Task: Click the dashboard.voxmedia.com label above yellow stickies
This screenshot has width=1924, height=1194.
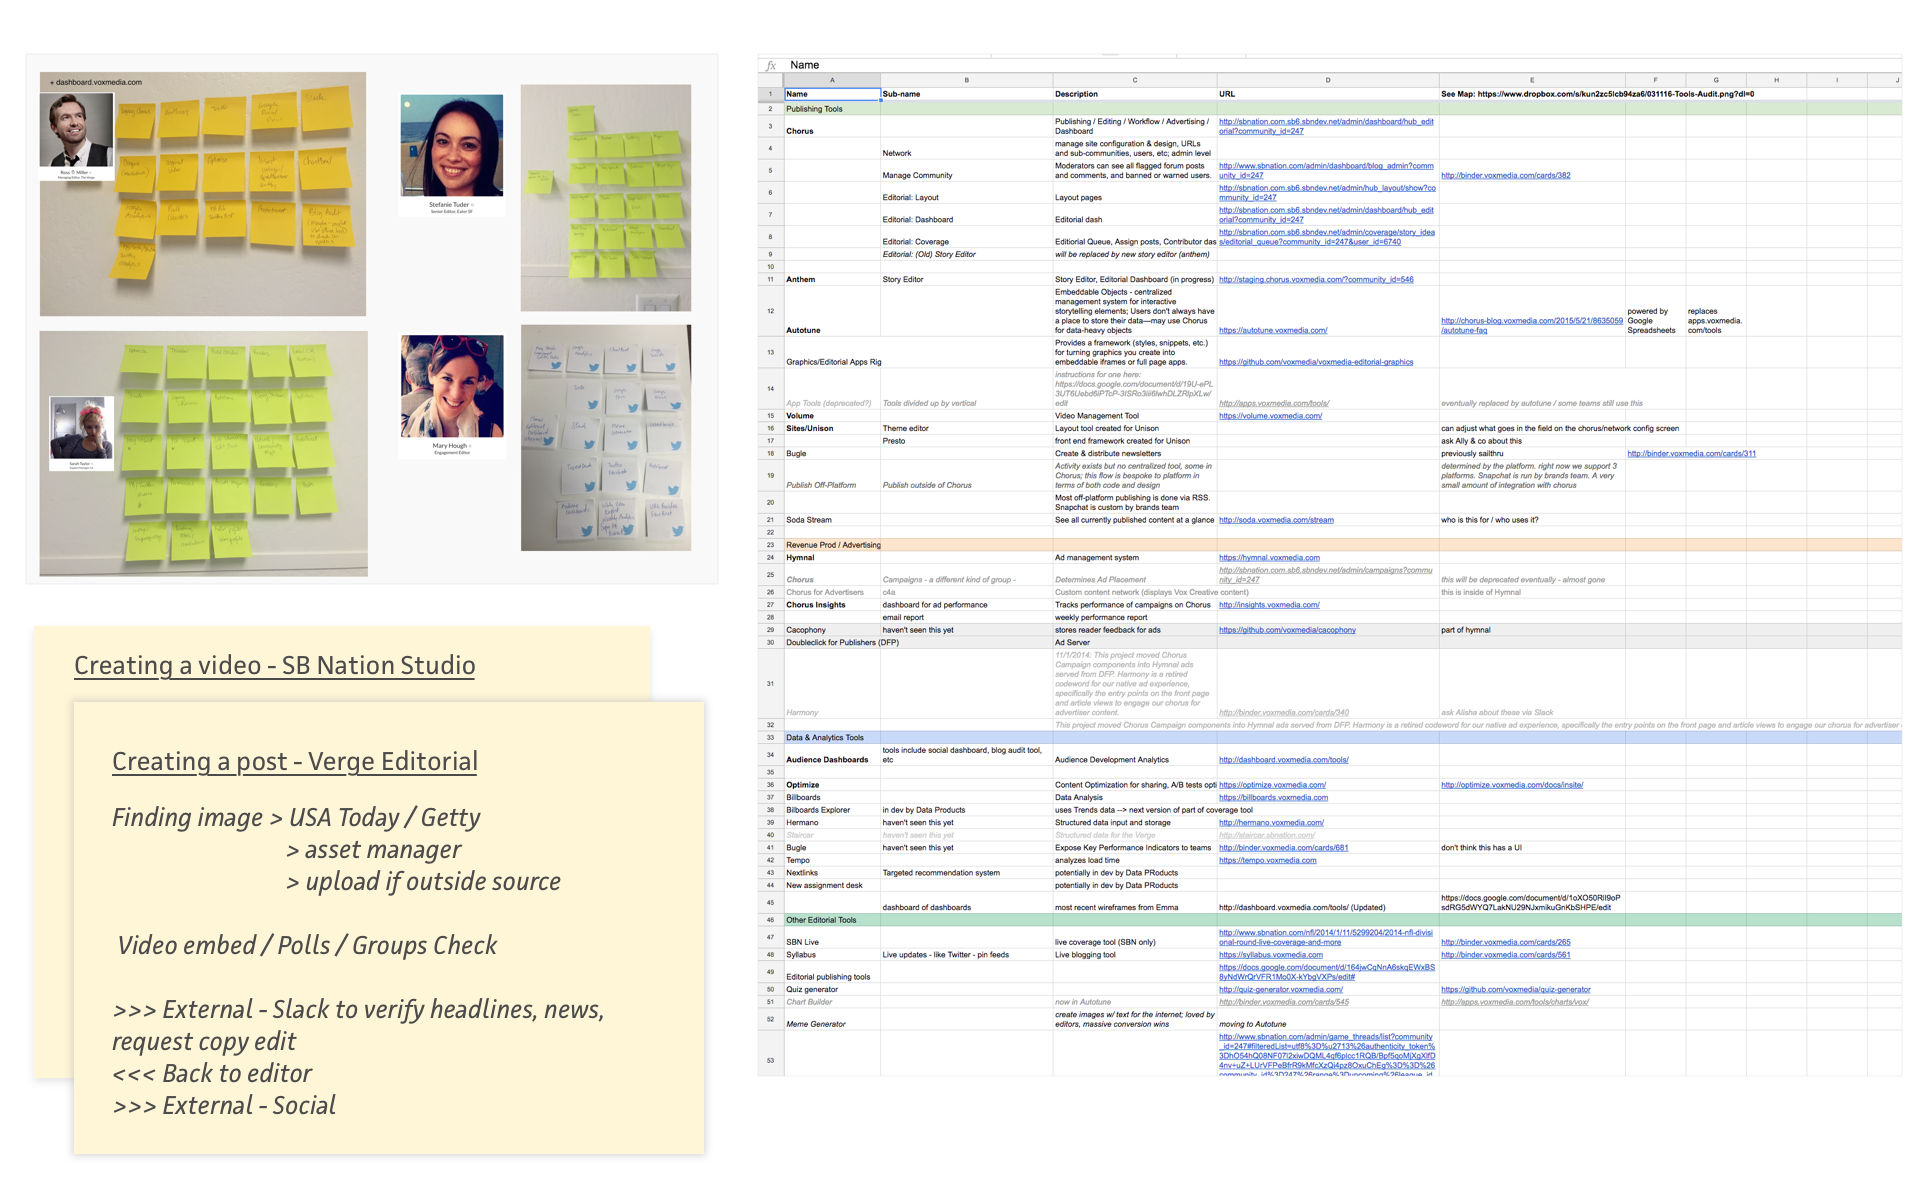Action: pyautogui.click(x=96, y=82)
